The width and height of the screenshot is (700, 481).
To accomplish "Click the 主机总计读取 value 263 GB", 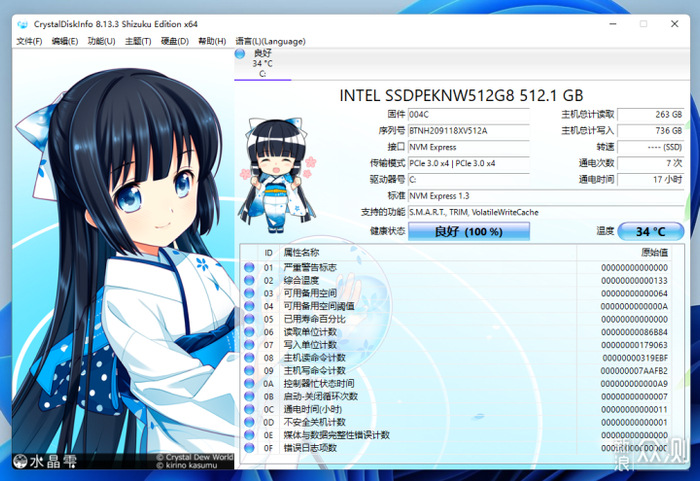I will 651,115.
